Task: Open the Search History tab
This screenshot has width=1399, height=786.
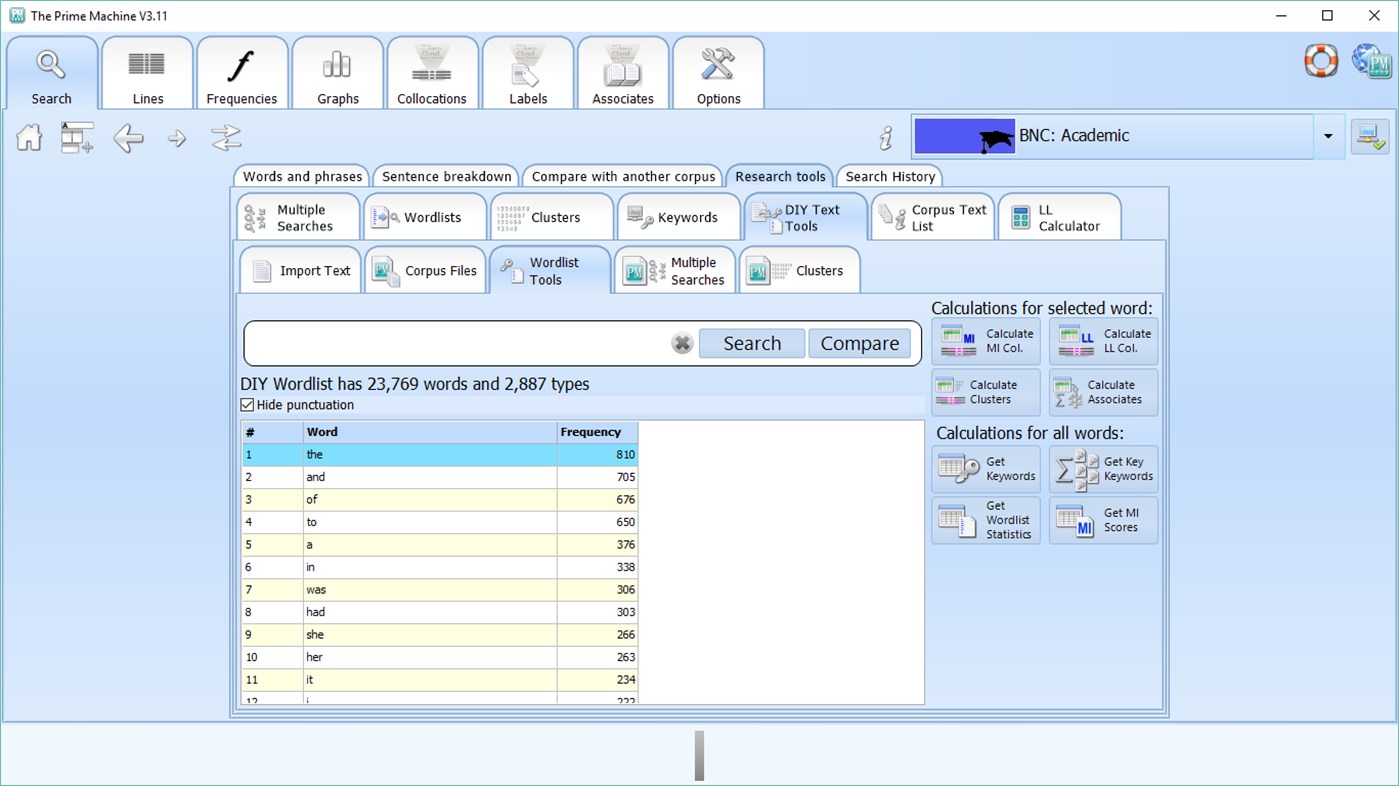Action: point(890,176)
